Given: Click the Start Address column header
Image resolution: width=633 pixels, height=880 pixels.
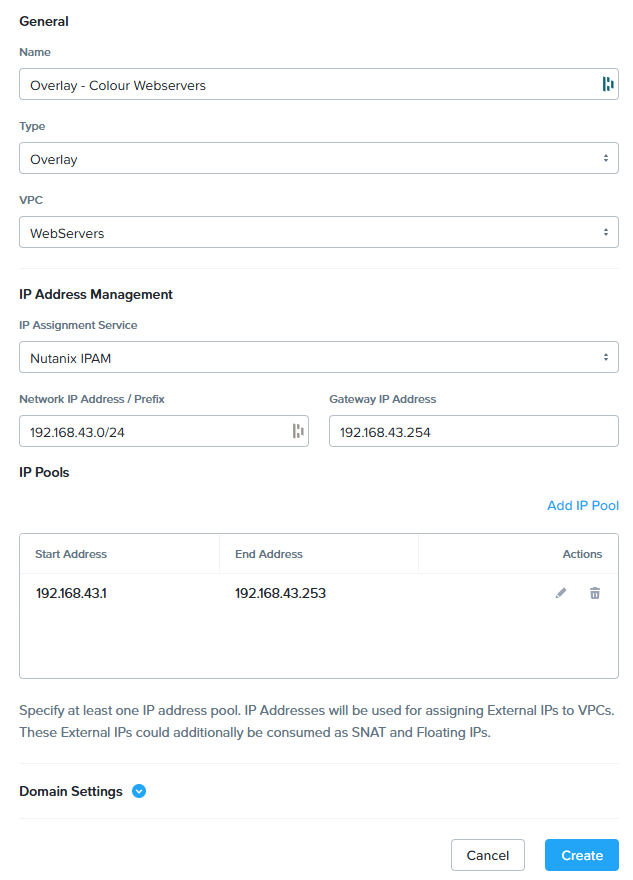Looking at the screenshot, I should click(x=71, y=554).
